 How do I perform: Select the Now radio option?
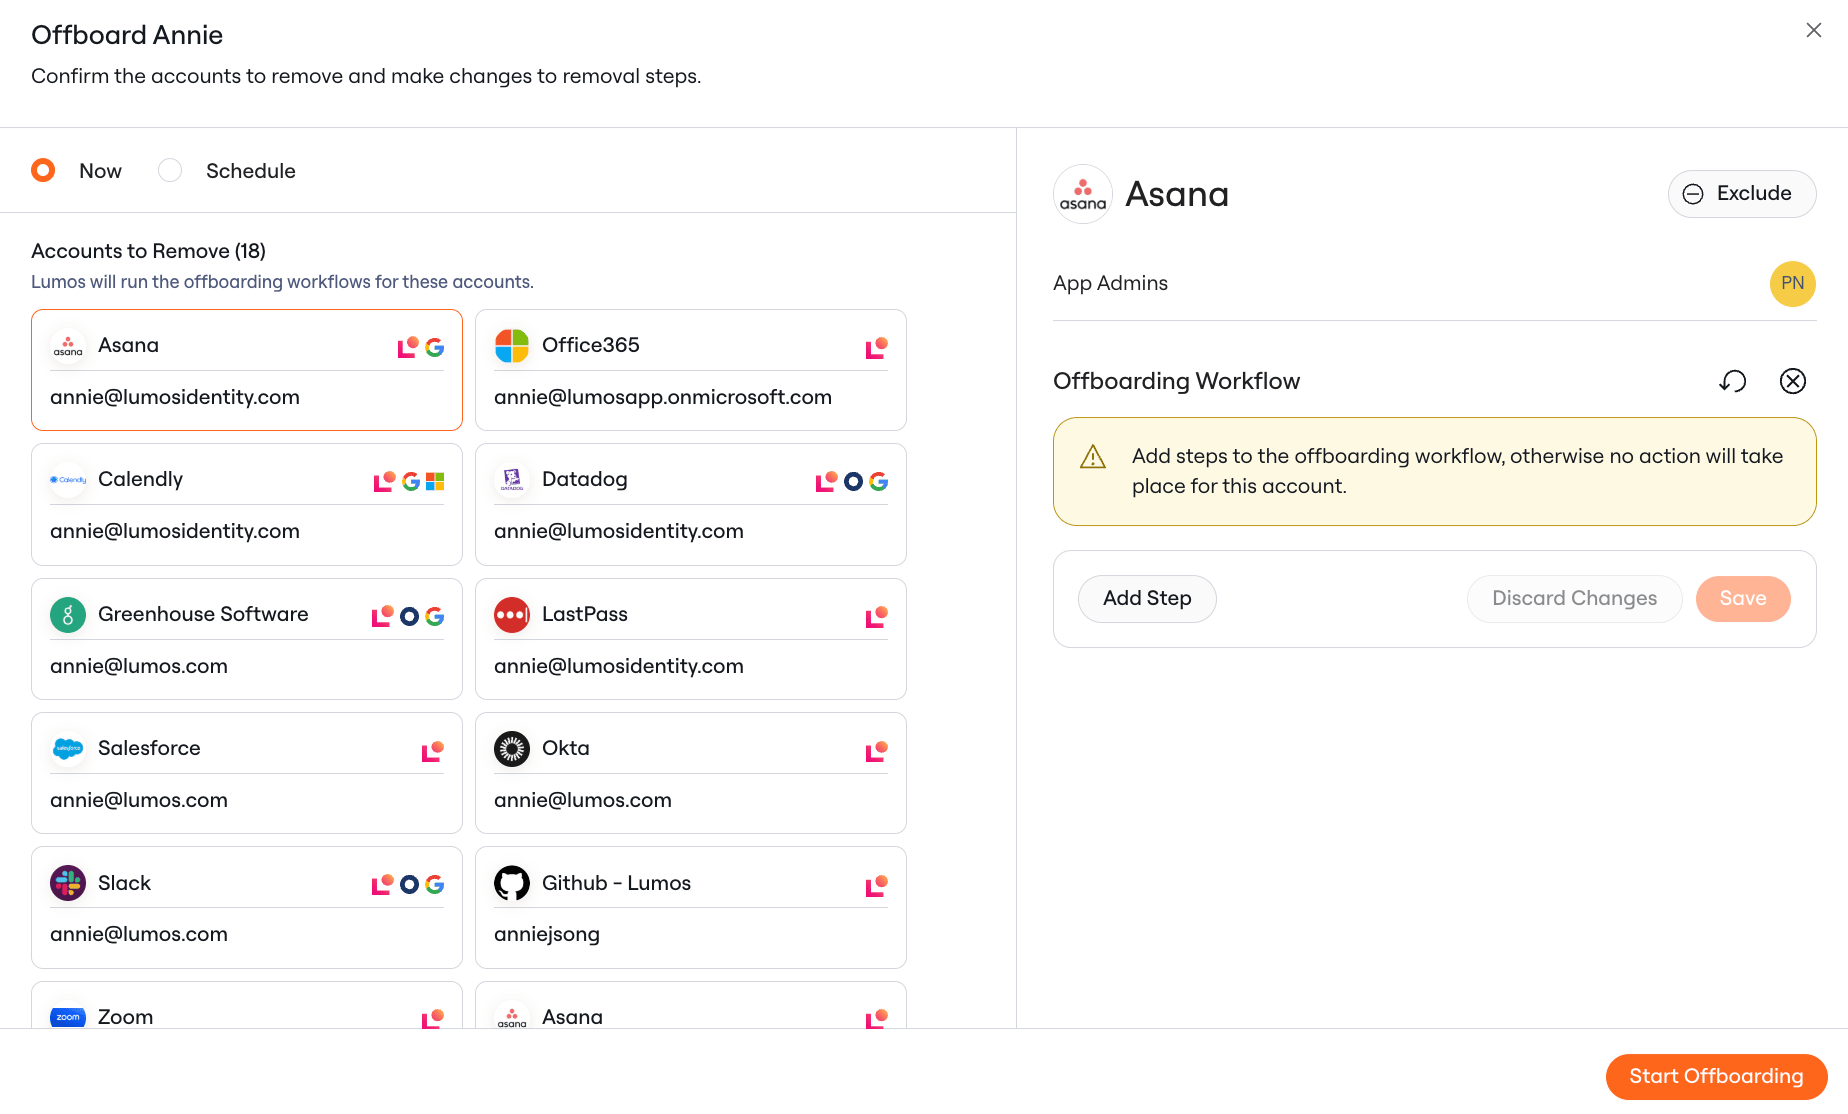[43, 170]
